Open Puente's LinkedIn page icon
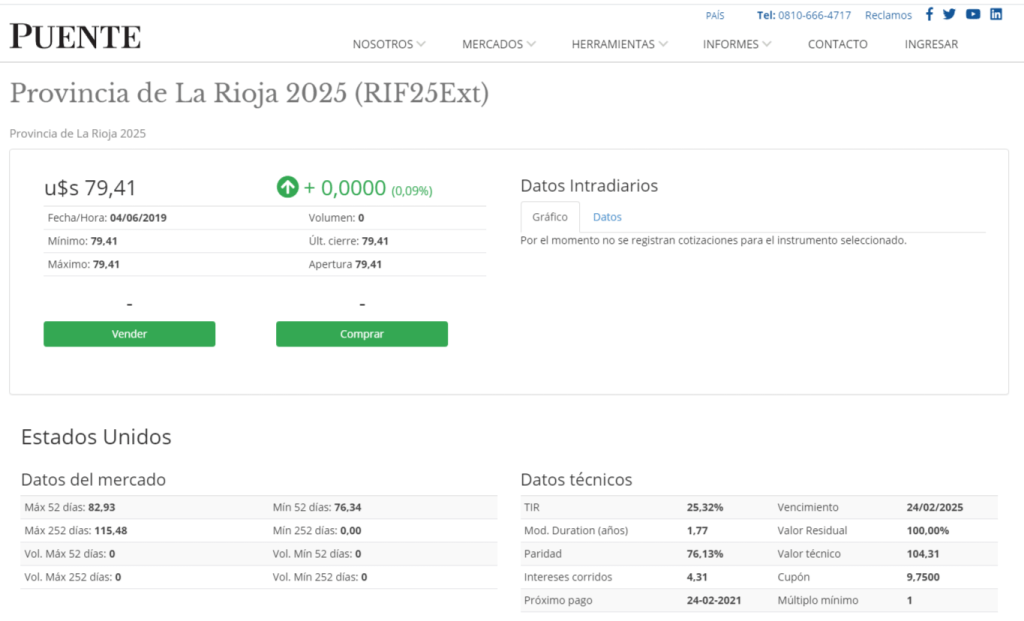The height and width of the screenshot is (621, 1024). [x=996, y=14]
